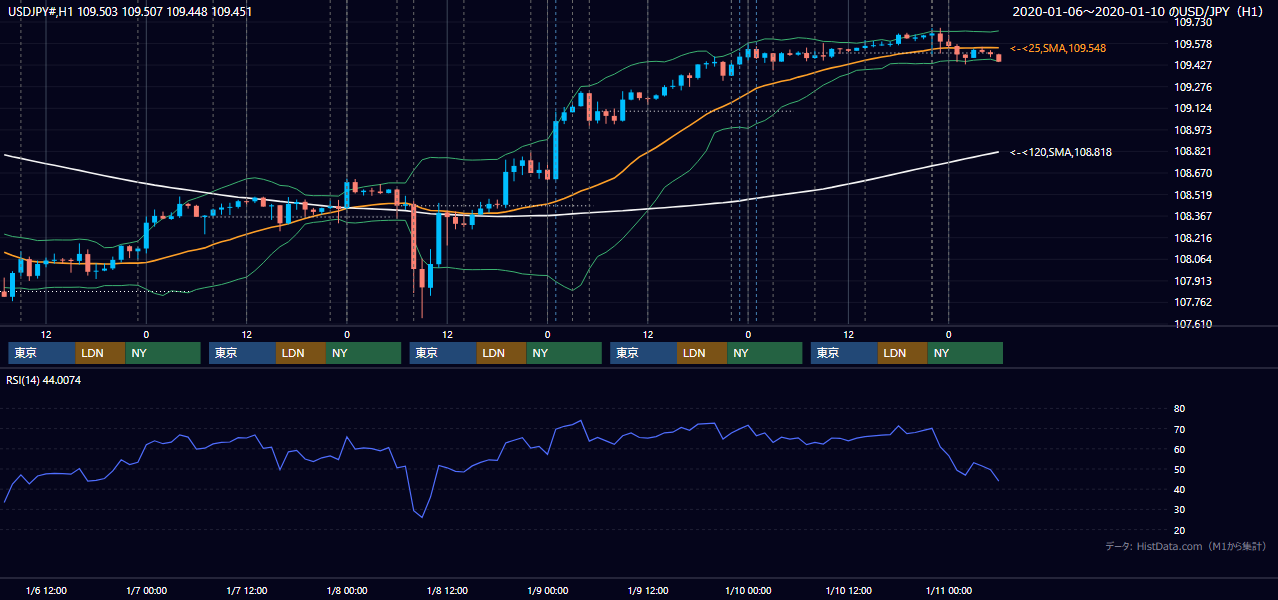The width and height of the screenshot is (1278, 600).
Task: Click the RSI 30 level label
Action: click(1179, 509)
